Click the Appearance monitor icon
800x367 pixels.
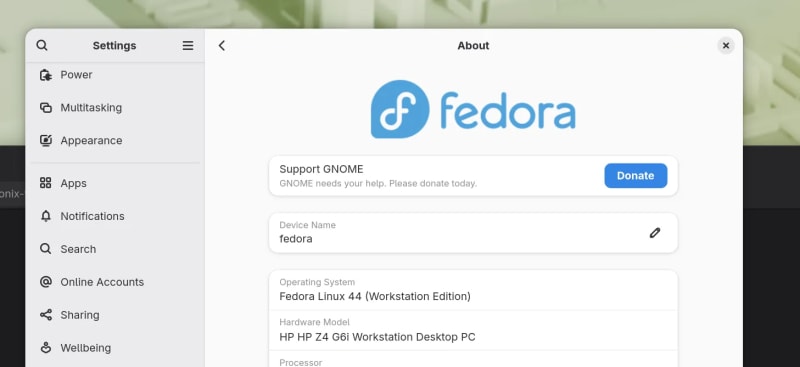(46, 140)
